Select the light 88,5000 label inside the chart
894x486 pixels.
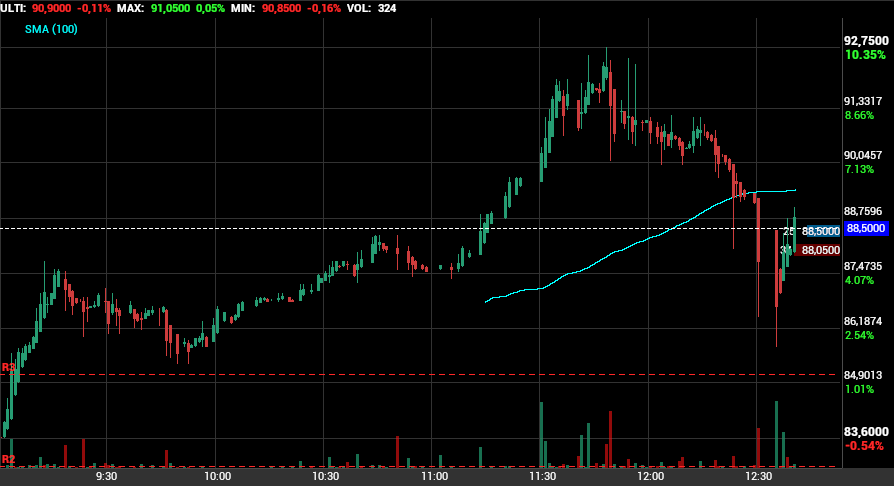pos(821,231)
